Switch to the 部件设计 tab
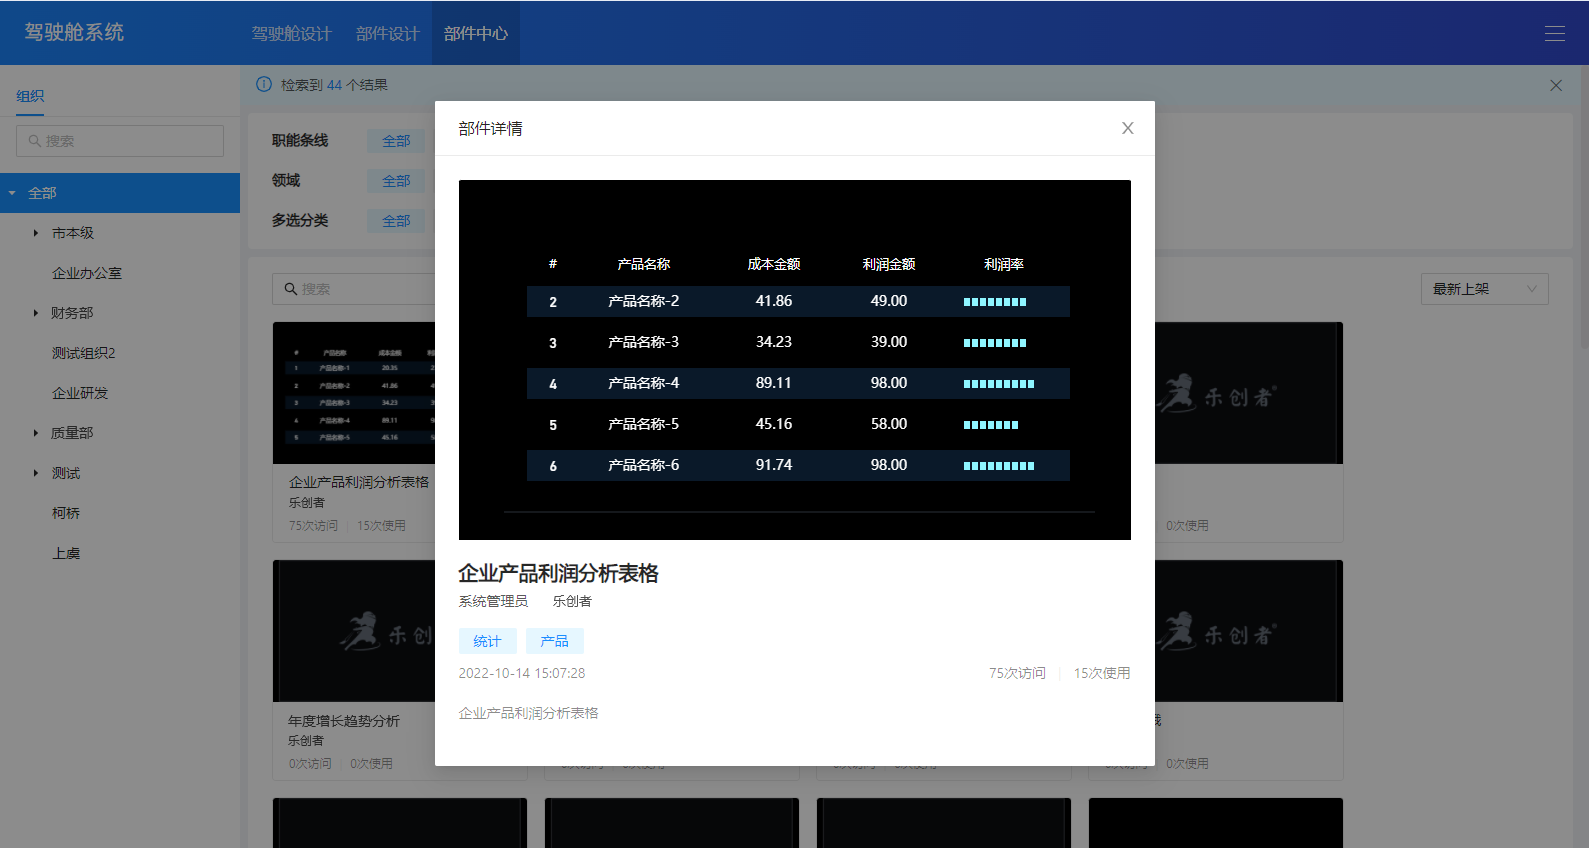The image size is (1589, 848). coord(387,33)
